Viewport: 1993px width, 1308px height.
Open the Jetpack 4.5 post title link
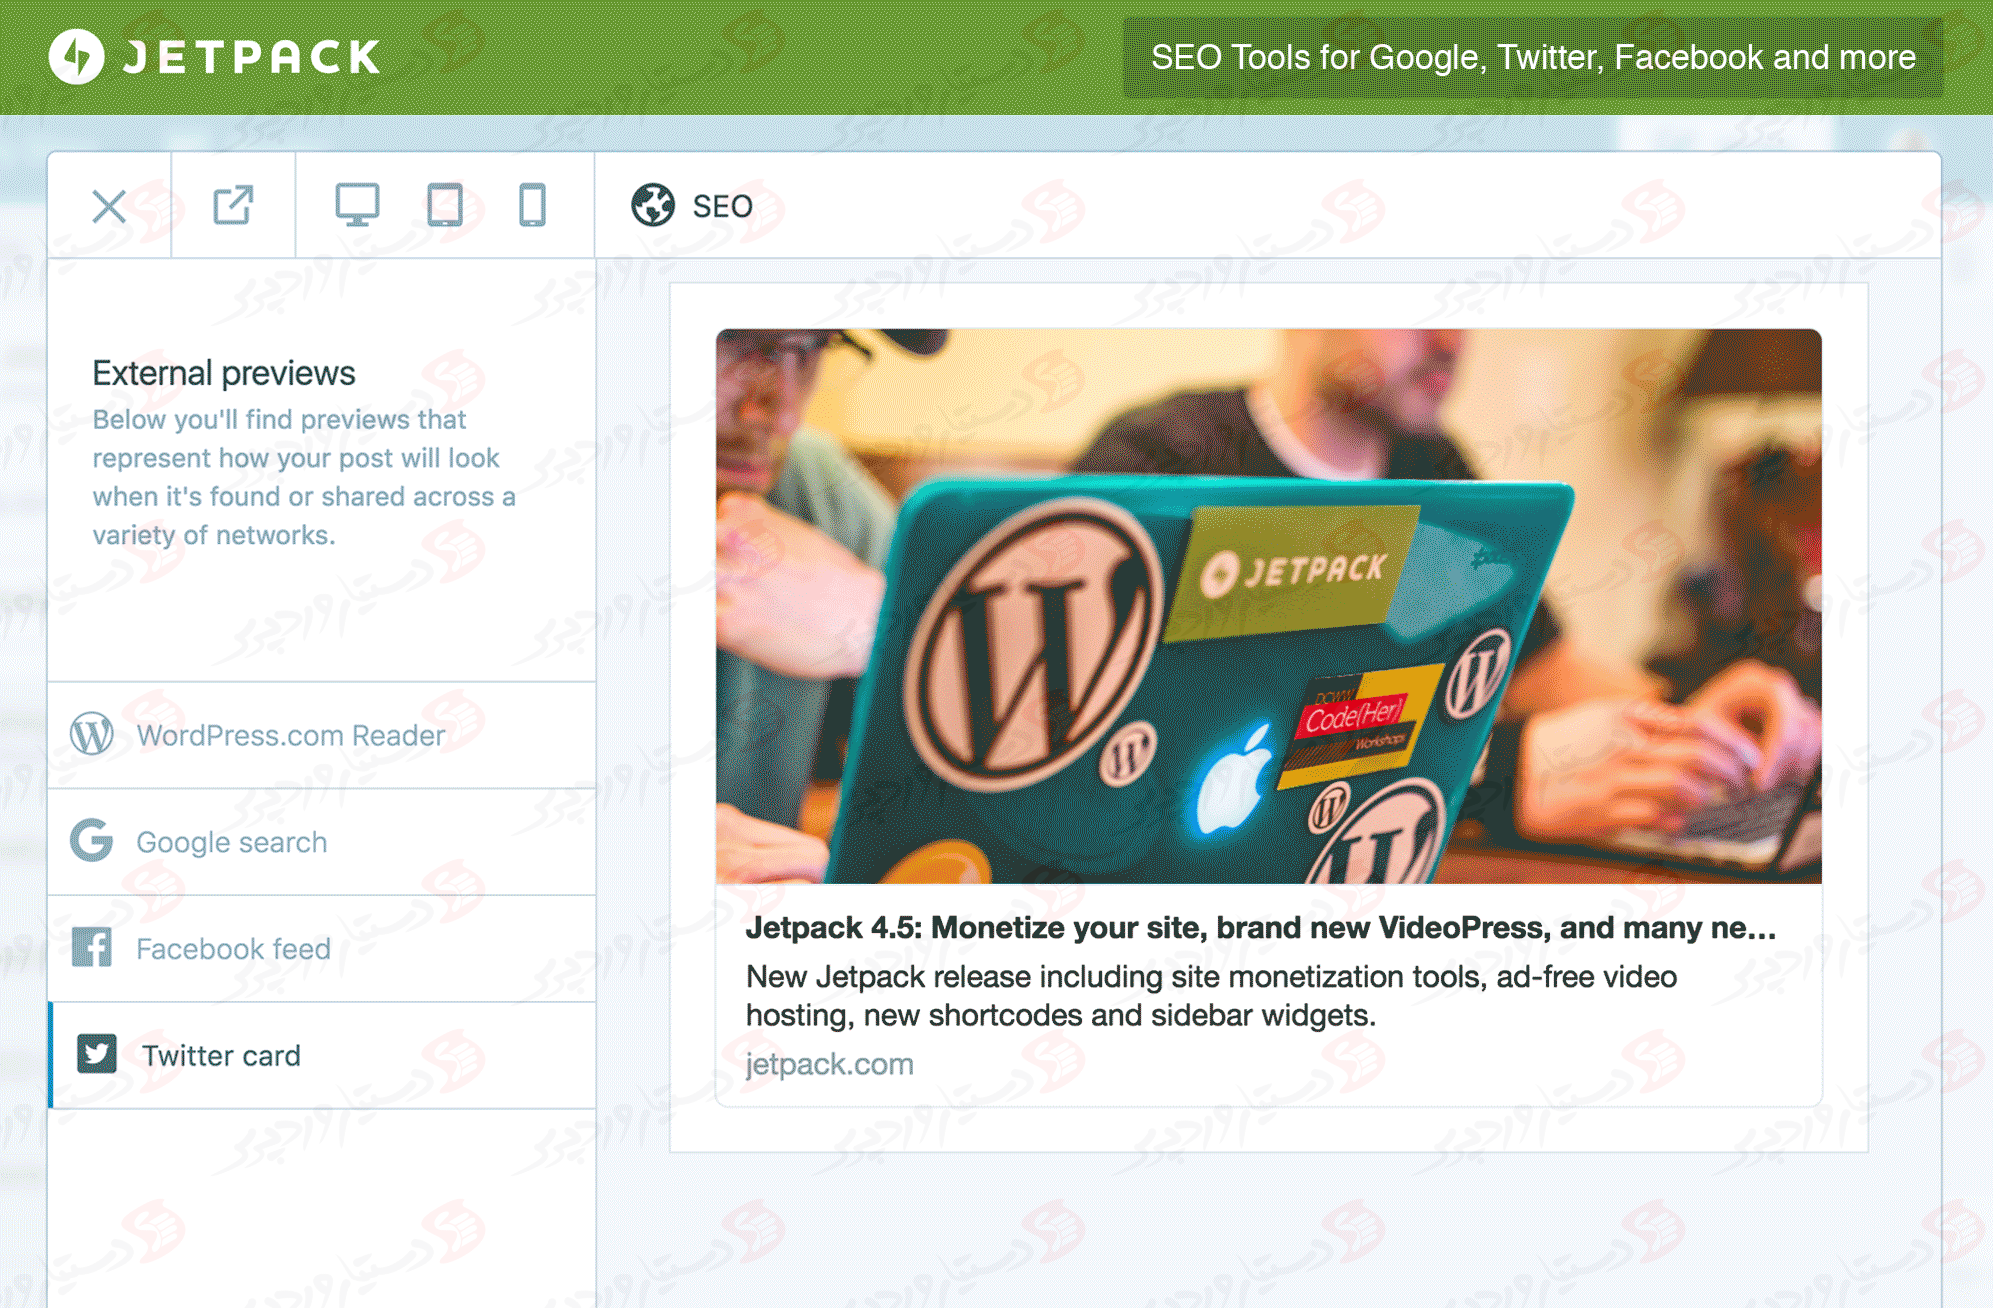pyautogui.click(x=1260, y=927)
